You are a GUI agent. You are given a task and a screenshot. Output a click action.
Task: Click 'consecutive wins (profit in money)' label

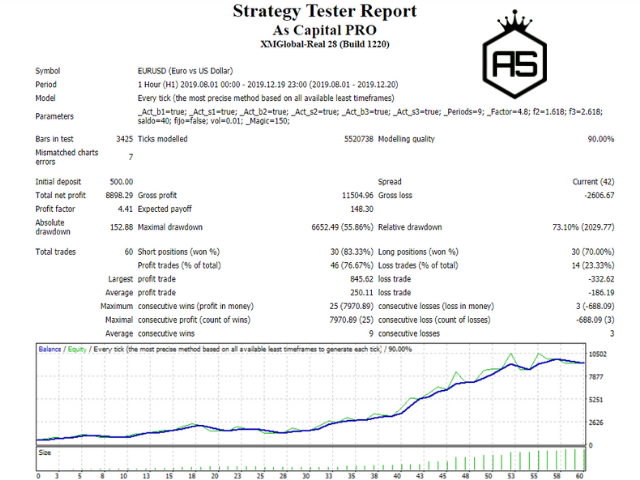click(x=196, y=306)
